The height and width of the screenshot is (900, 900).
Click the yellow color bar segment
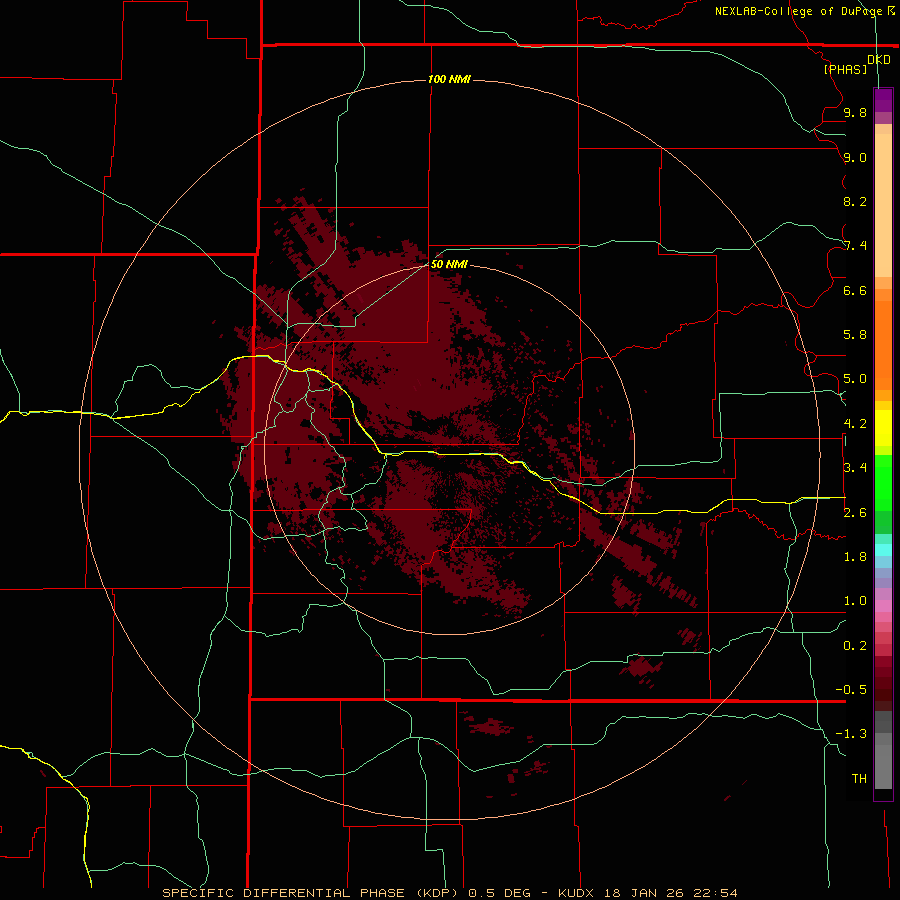[883, 428]
